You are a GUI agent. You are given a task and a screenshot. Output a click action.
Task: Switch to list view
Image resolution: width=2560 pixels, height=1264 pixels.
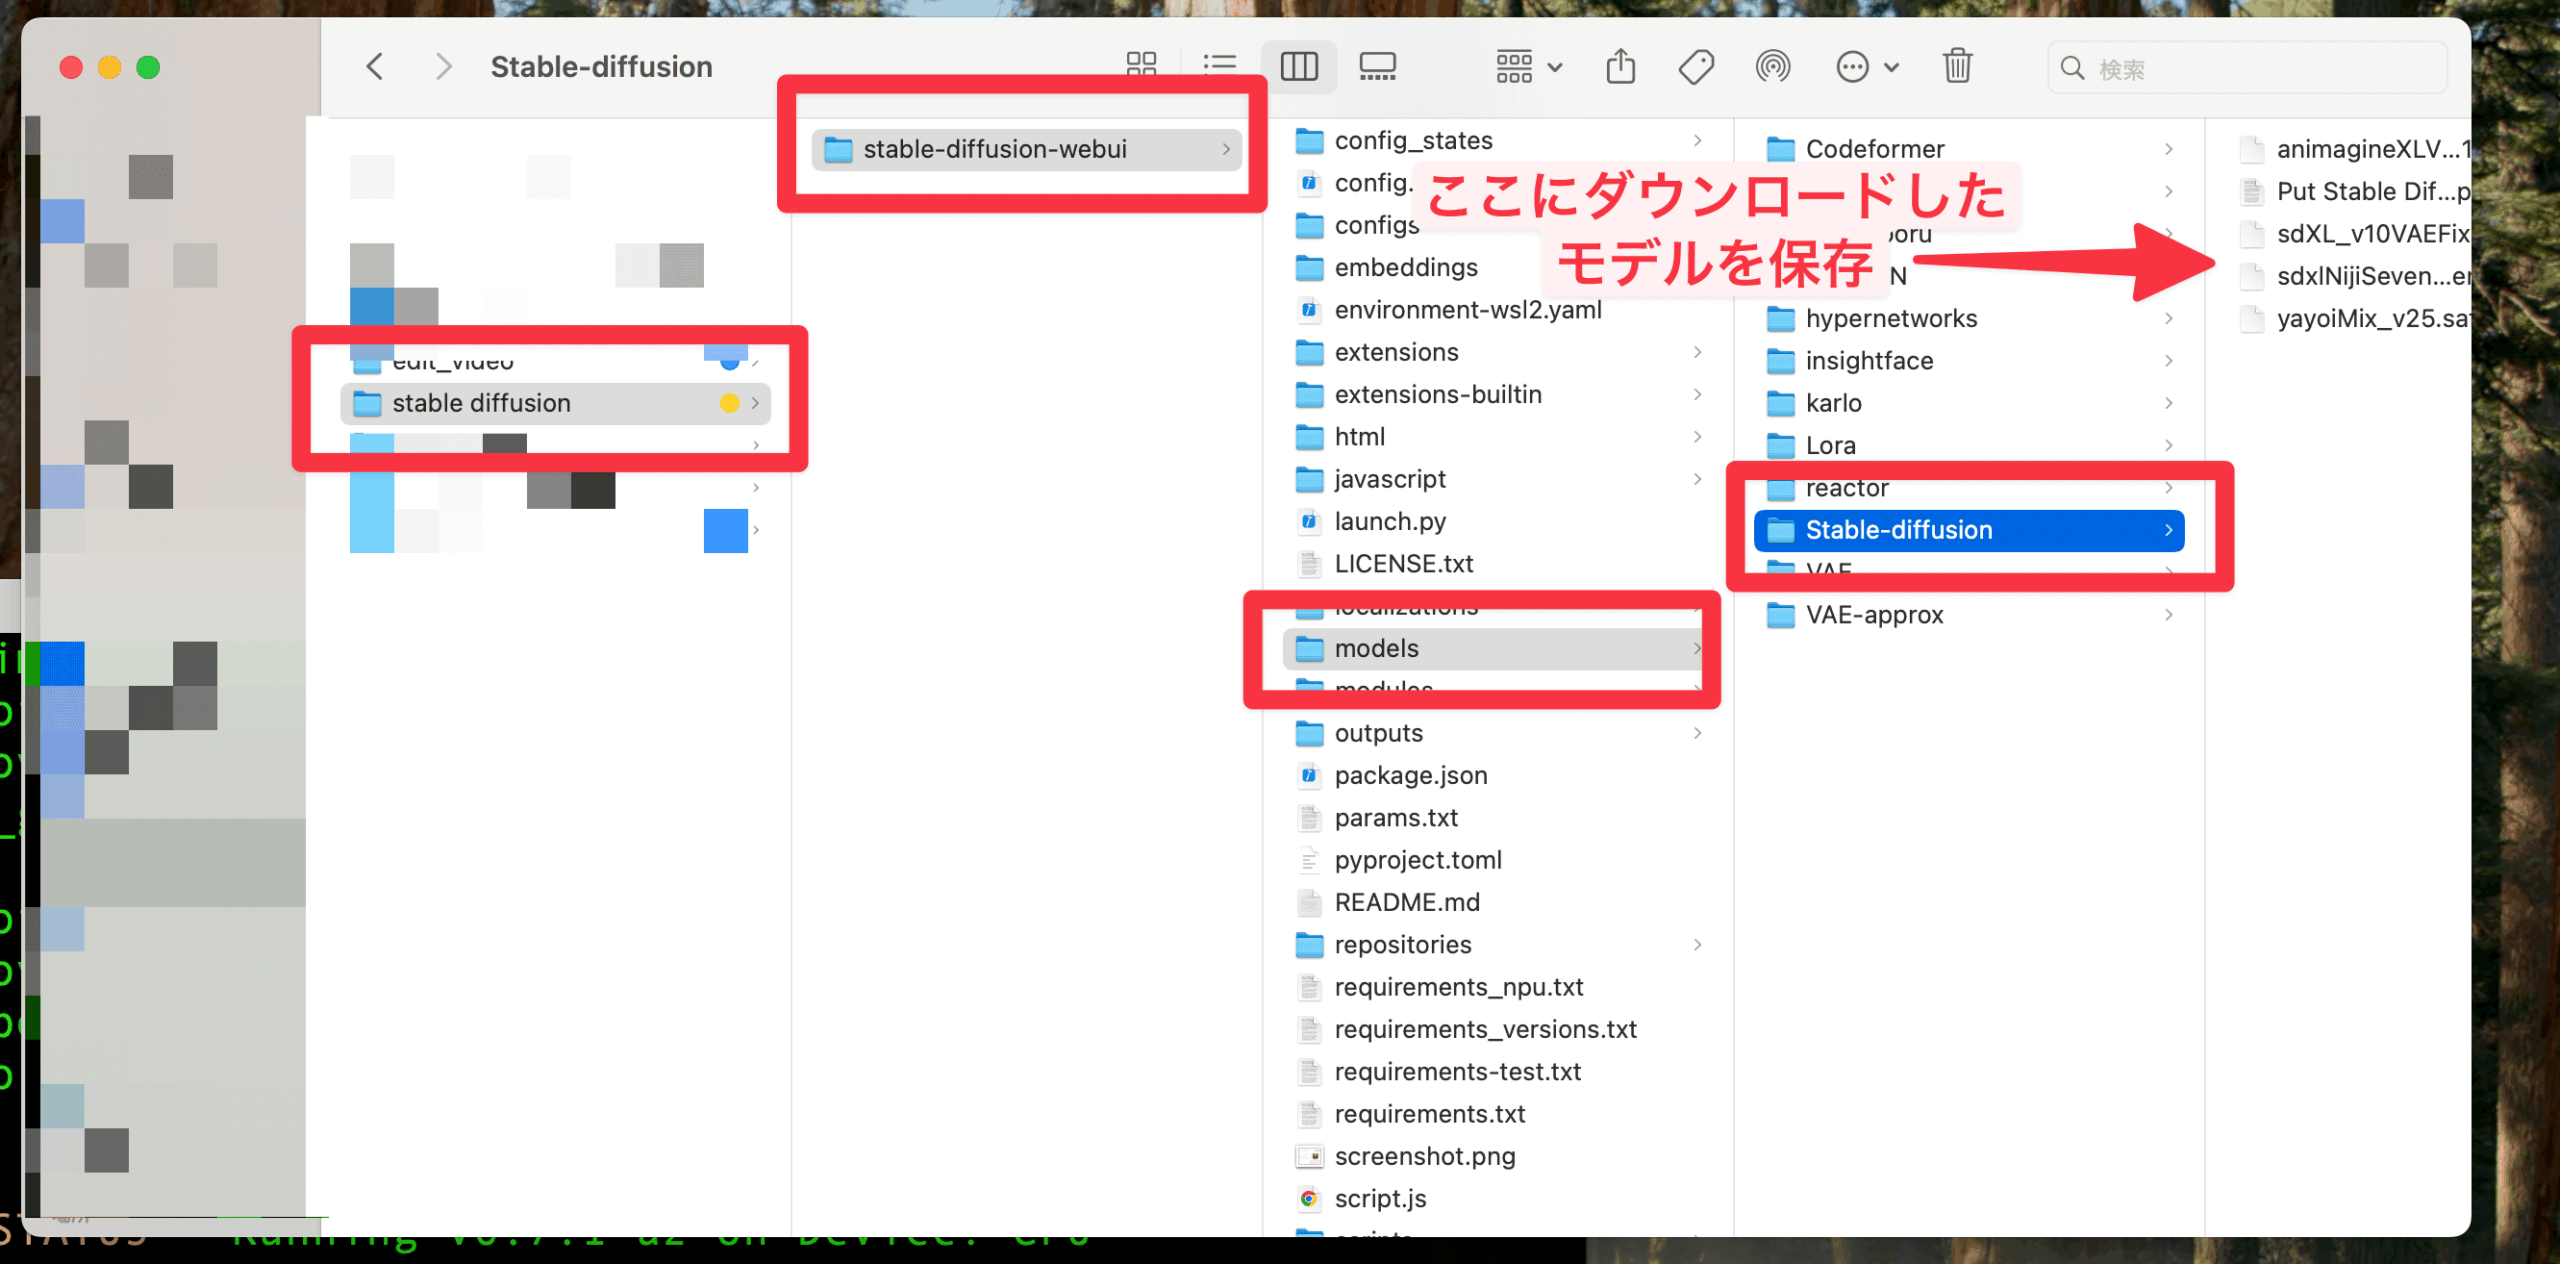point(1219,66)
